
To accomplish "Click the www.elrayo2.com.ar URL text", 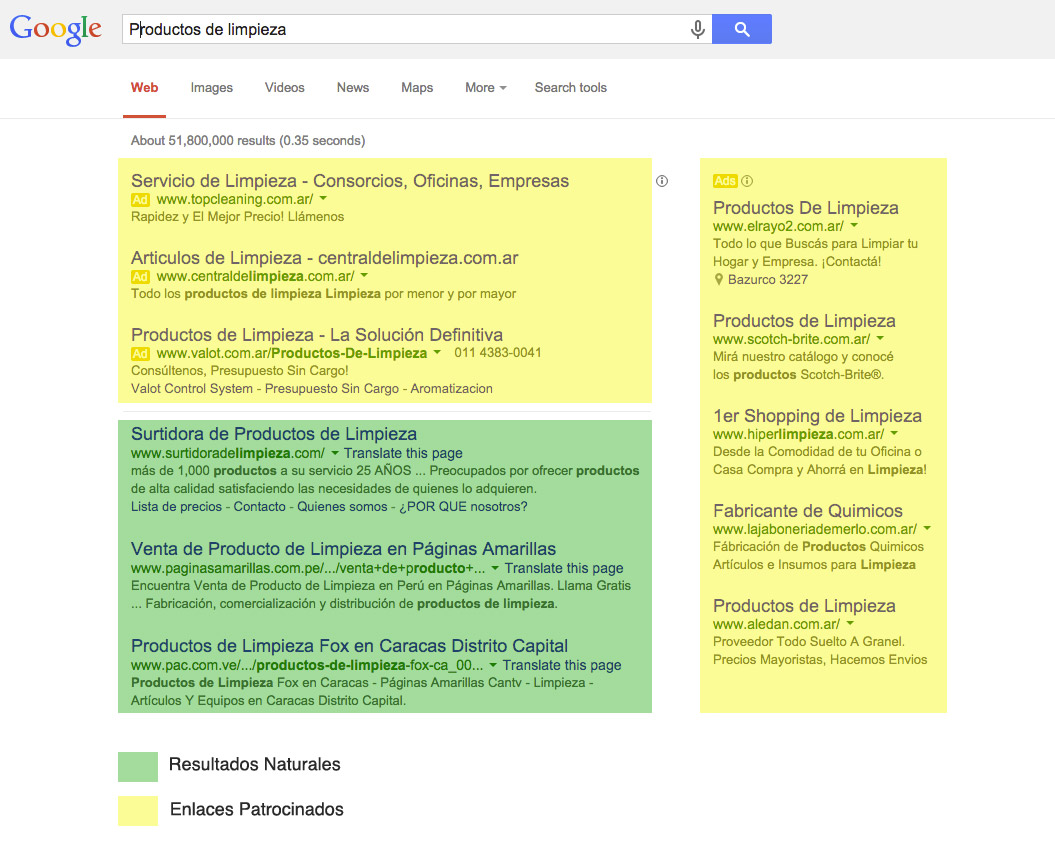I will pyautogui.click(x=778, y=227).
